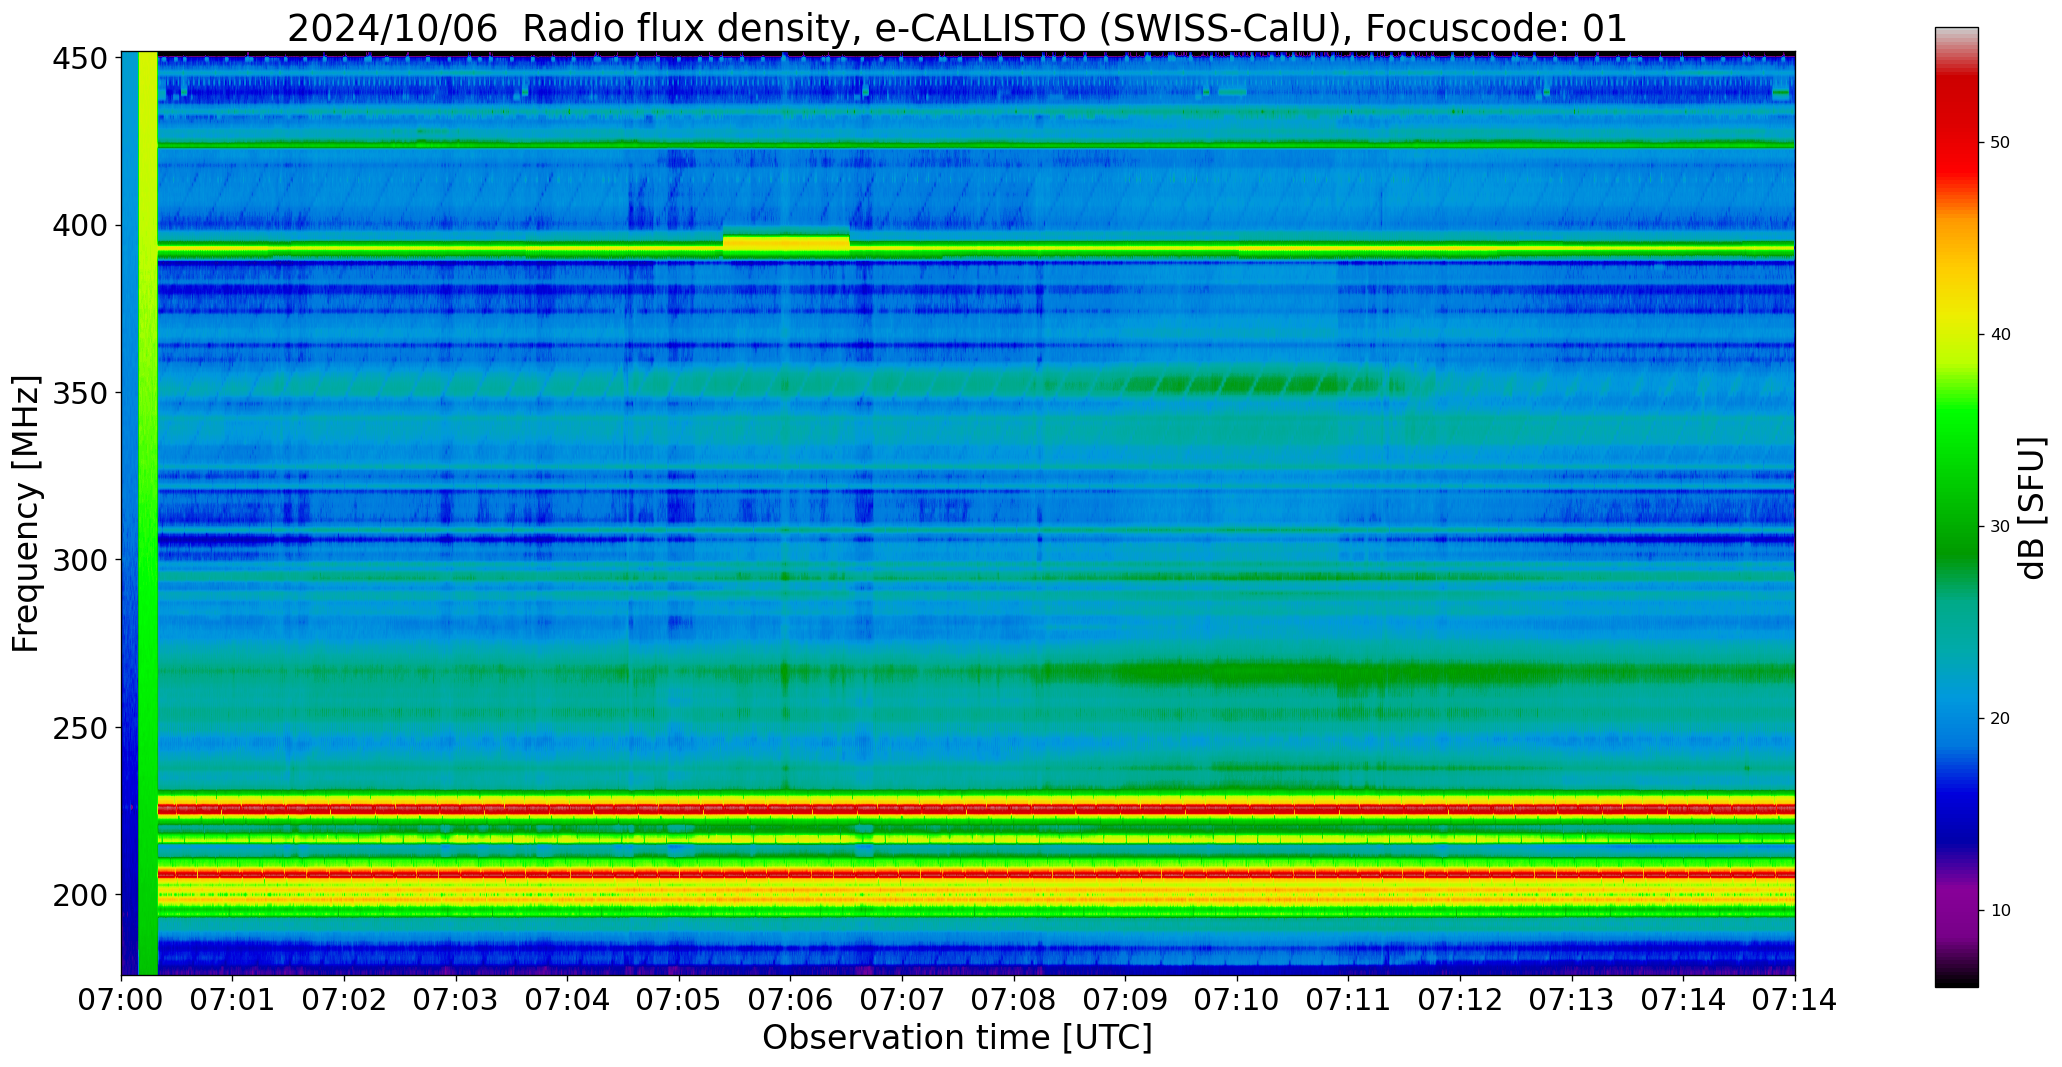This screenshot has height=1067, width=2062.
Task: Click the yellow burst block near 395 MHz
Action: (x=786, y=242)
